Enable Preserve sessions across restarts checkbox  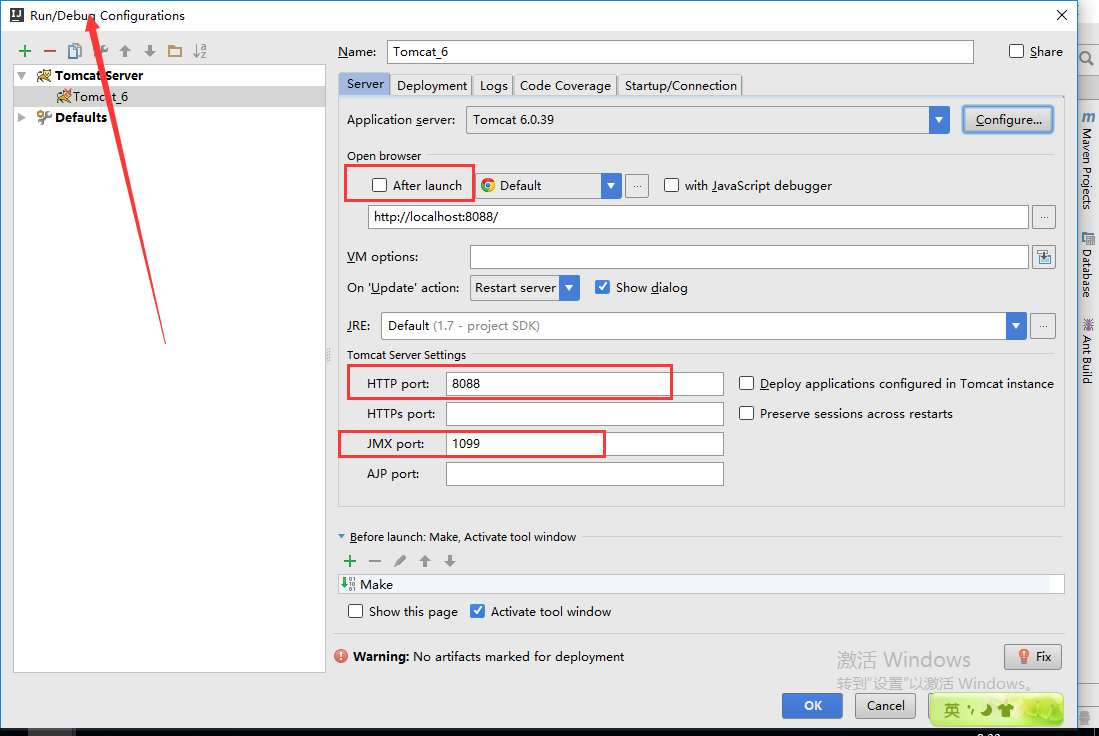click(x=746, y=414)
